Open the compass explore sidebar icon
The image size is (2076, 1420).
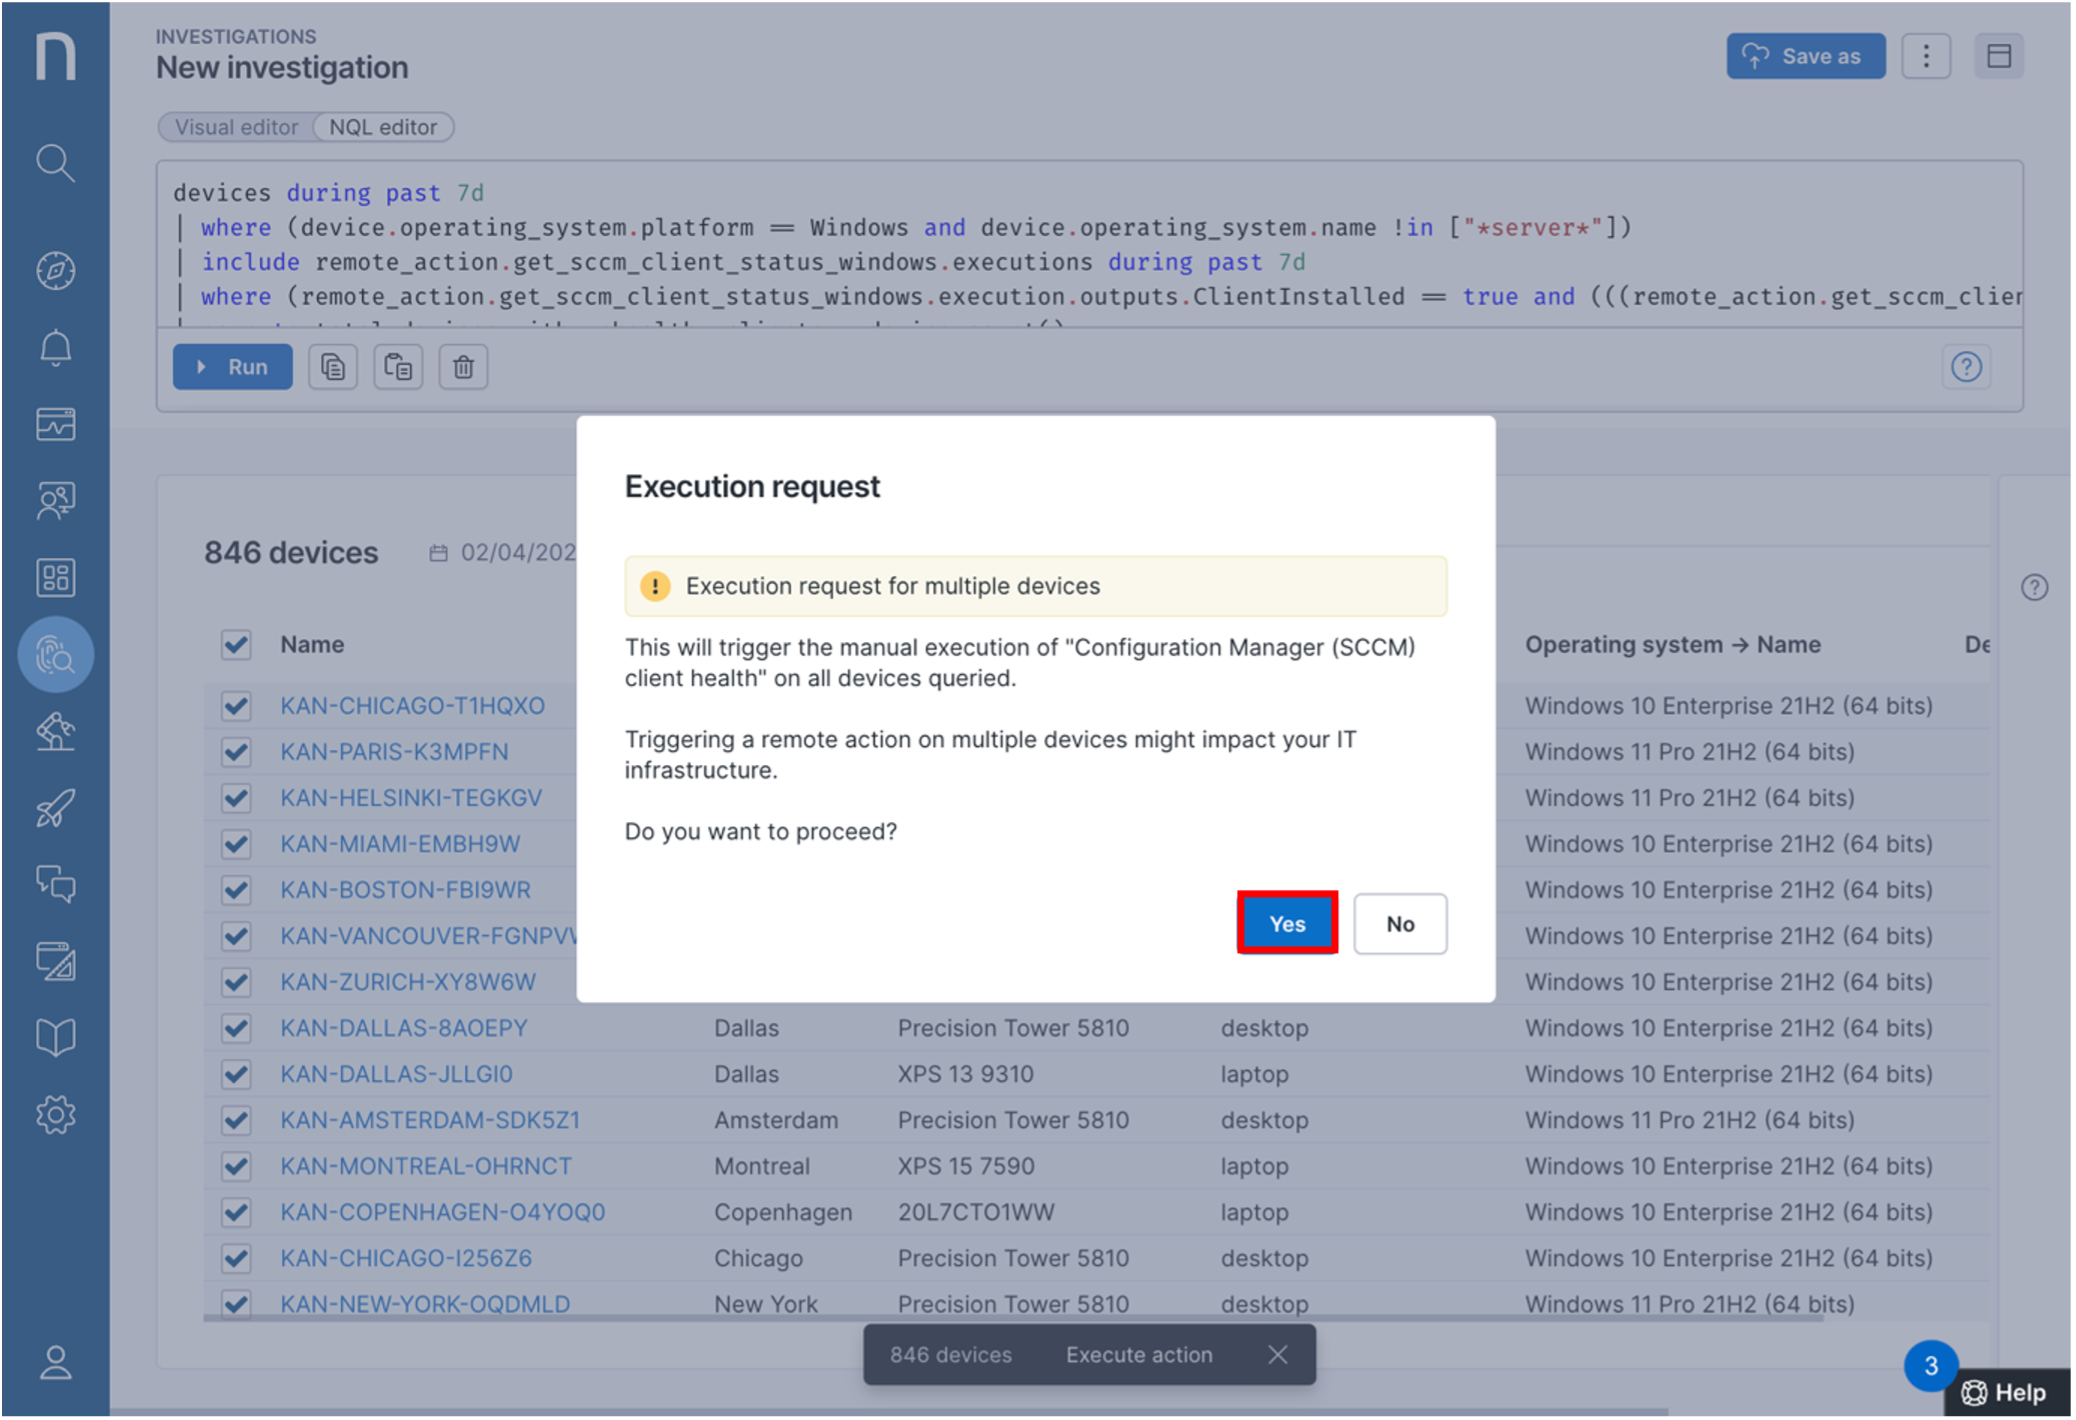[55, 270]
